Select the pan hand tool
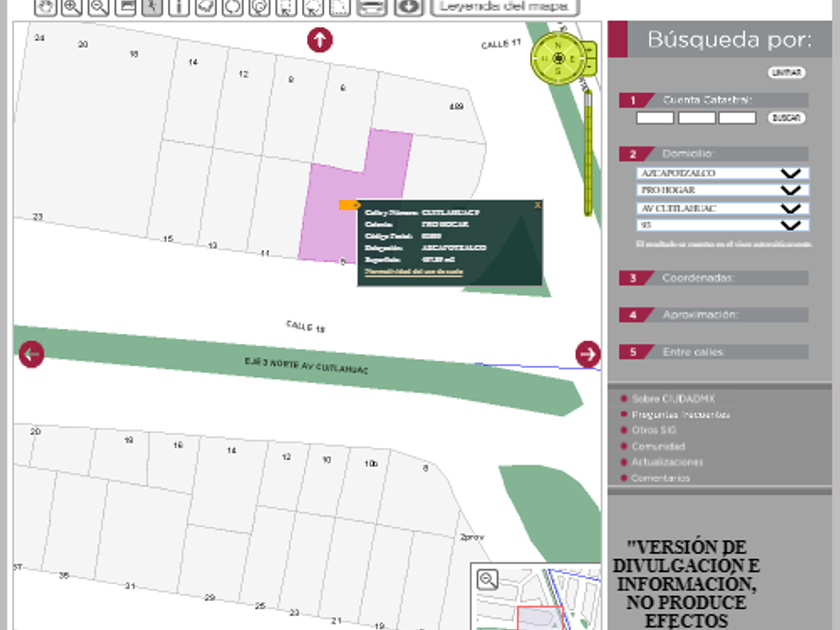The width and height of the screenshot is (840, 630). [45, 7]
